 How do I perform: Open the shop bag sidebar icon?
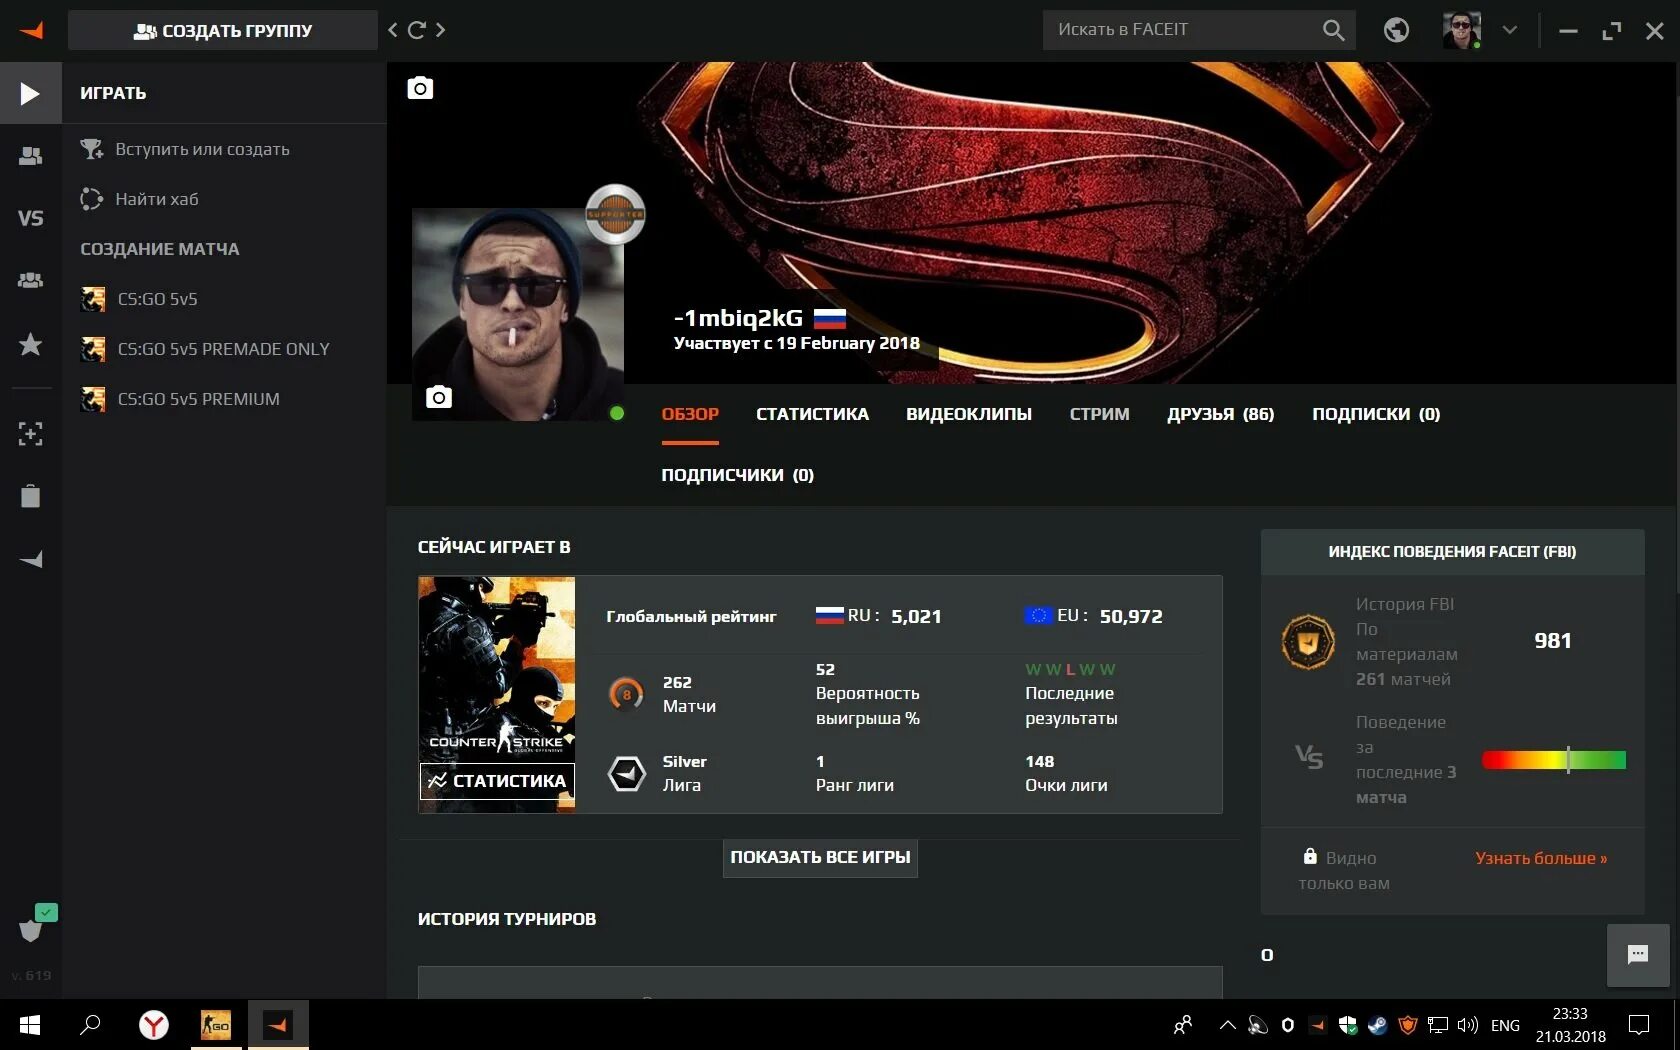30,496
